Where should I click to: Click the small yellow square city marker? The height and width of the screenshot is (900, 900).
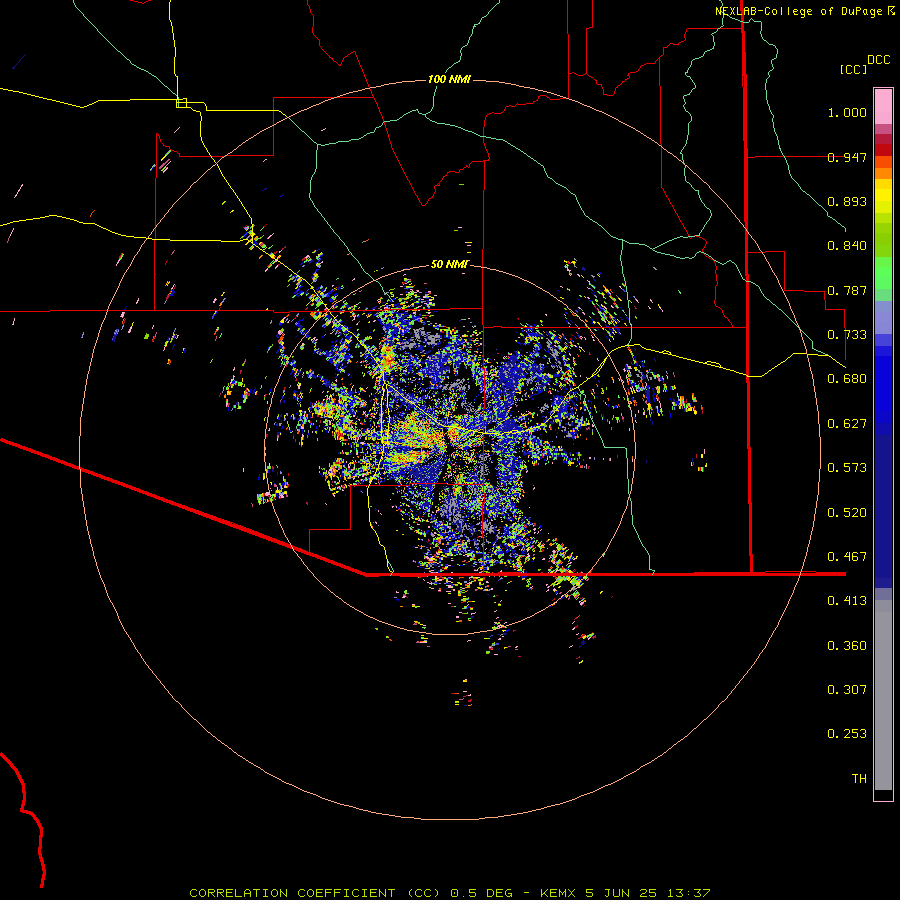(181, 103)
